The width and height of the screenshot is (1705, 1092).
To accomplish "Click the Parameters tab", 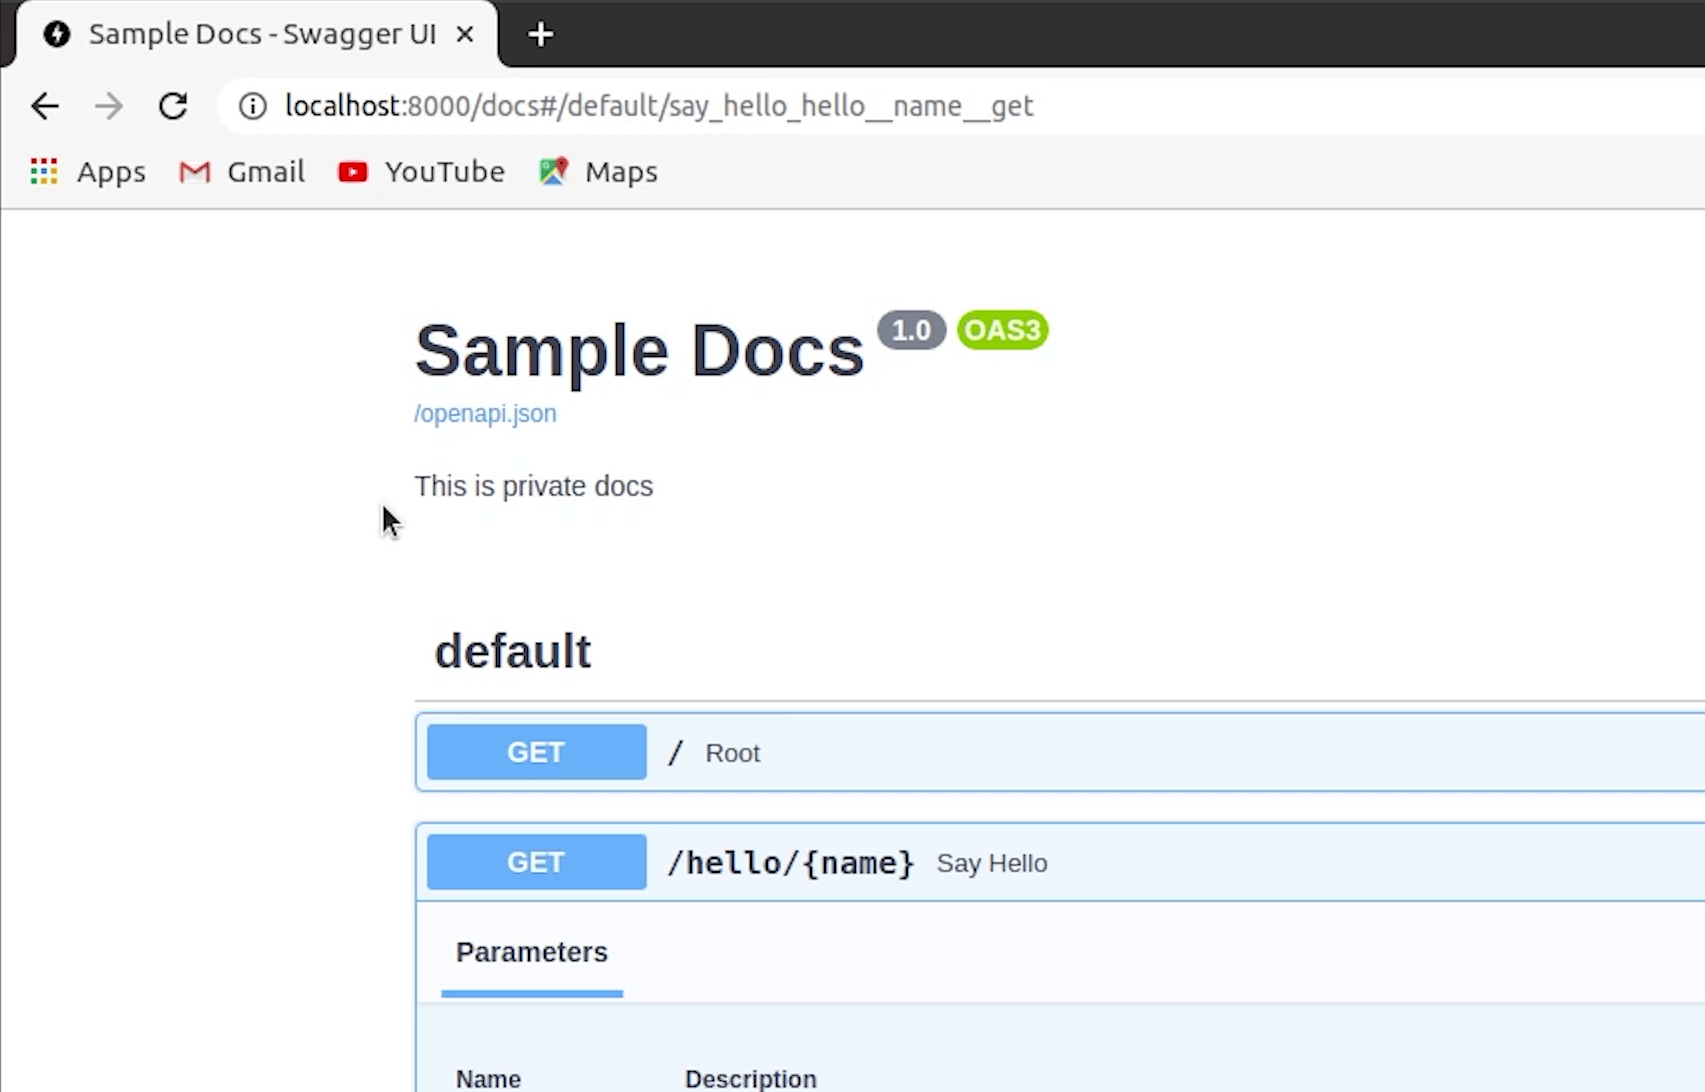I will [532, 953].
